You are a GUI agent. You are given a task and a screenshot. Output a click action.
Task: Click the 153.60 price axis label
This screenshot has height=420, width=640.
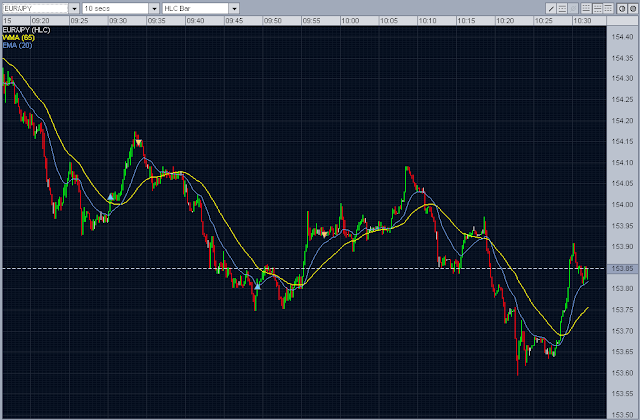pyautogui.click(x=622, y=373)
